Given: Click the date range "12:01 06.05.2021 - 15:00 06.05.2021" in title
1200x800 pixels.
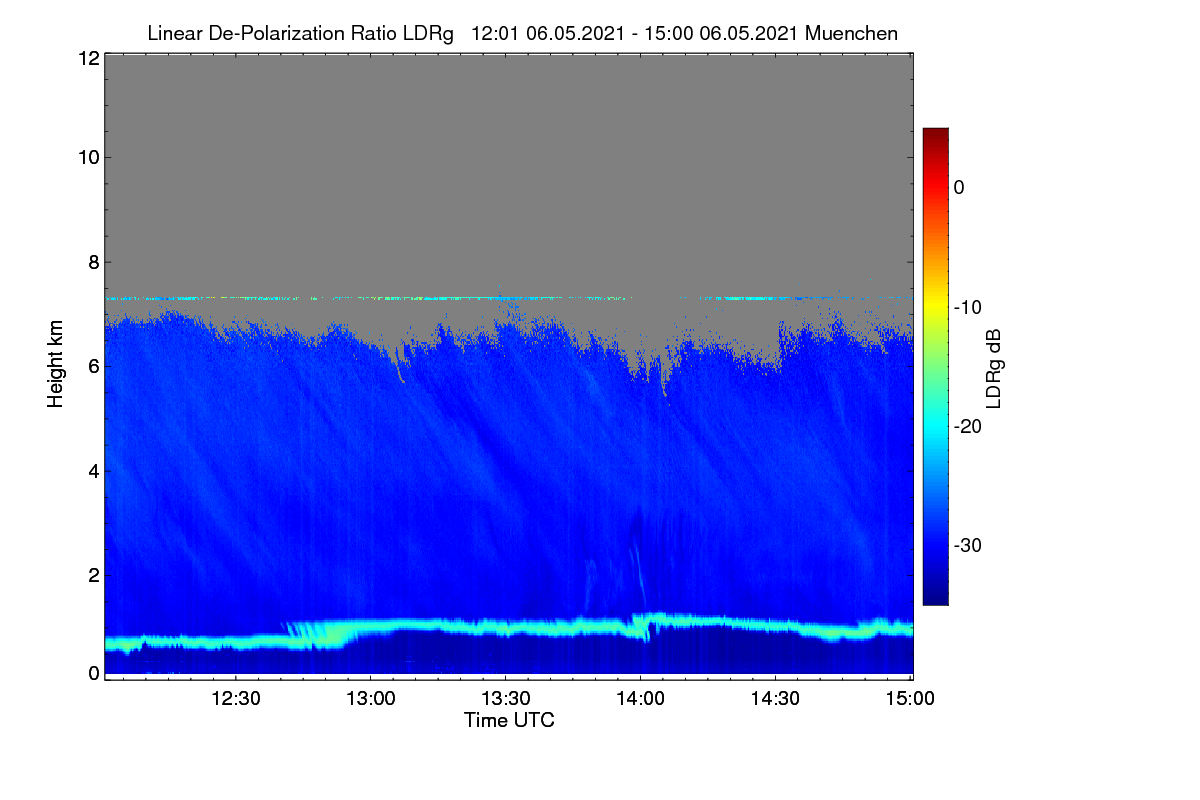Looking at the screenshot, I should 635,33.
